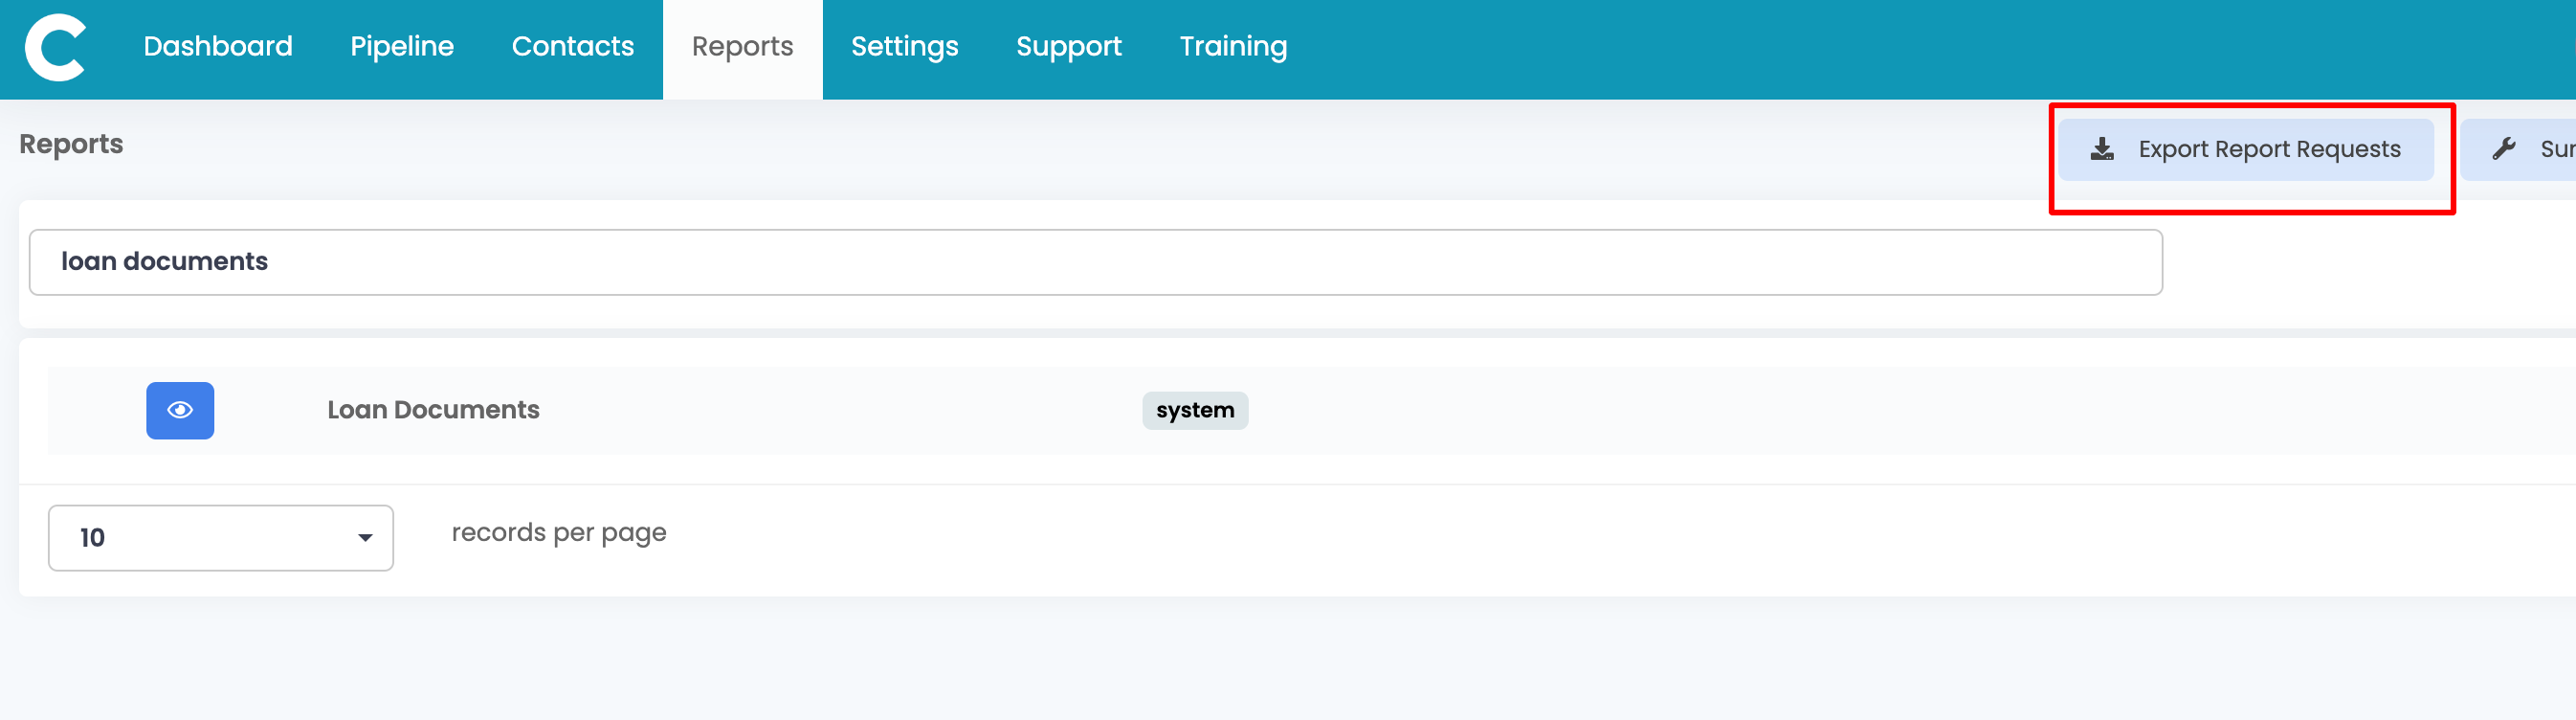The height and width of the screenshot is (720, 2576).
Task: Focus the search field containing "loan documents"
Action: pos(1095,262)
